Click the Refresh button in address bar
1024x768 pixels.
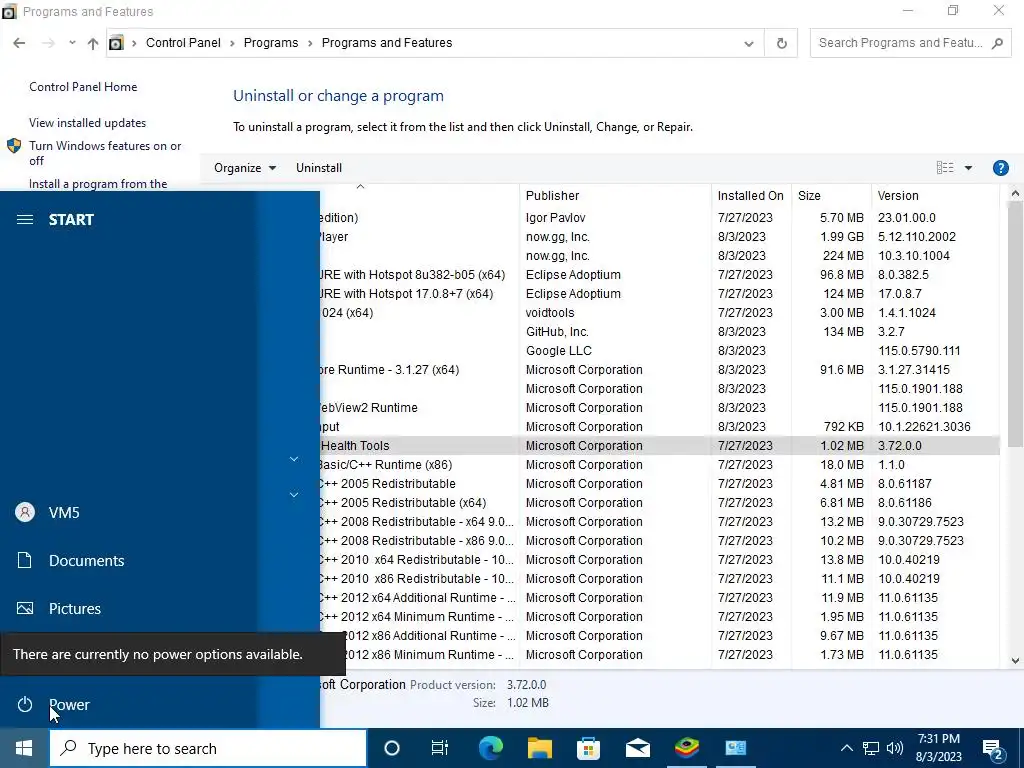(x=781, y=43)
